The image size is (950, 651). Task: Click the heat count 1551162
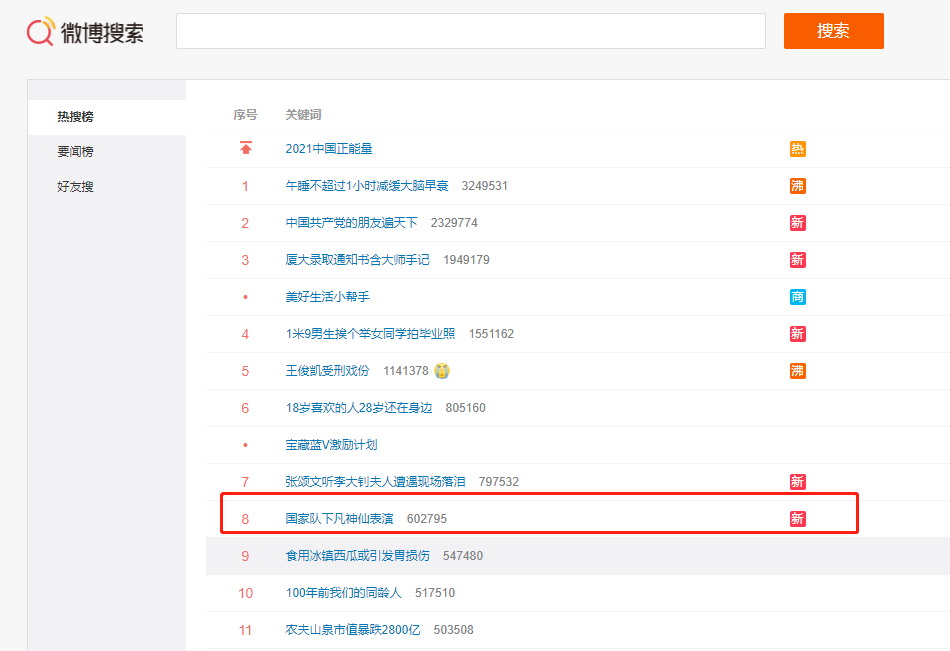click(x=491, y=334)
